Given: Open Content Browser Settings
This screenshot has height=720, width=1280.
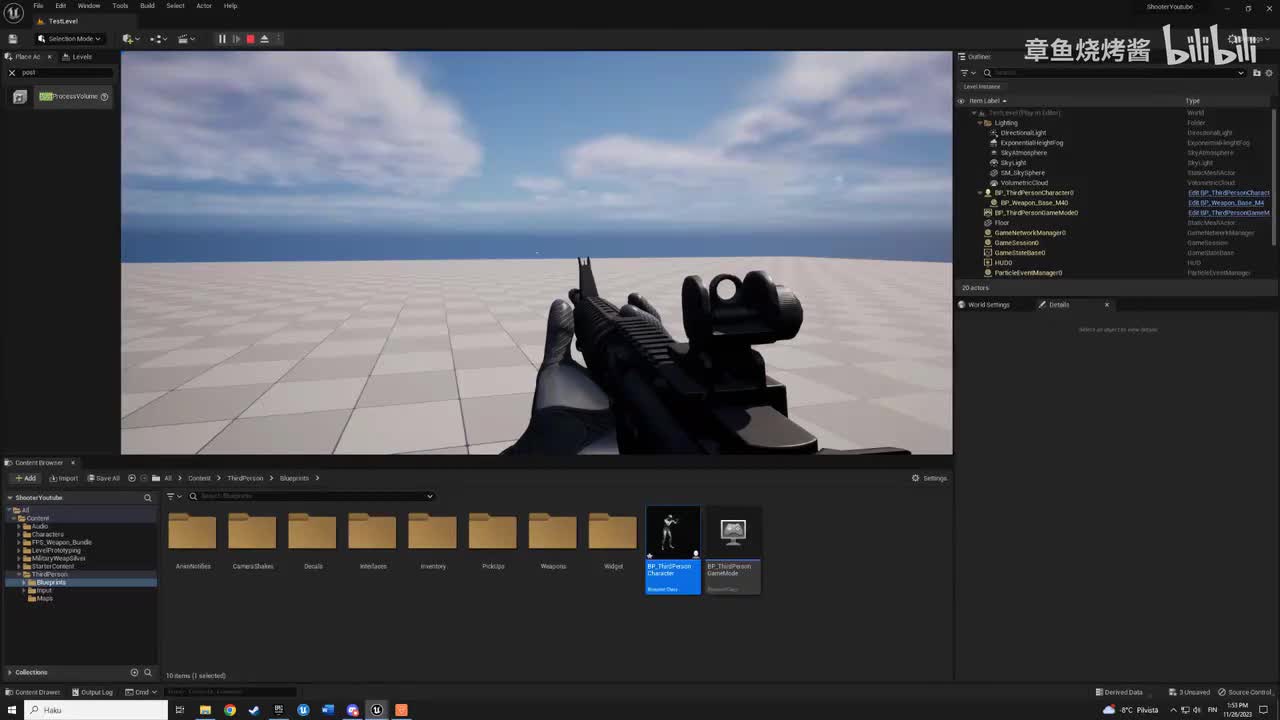Looking at the screenshot, I should 929,478.
